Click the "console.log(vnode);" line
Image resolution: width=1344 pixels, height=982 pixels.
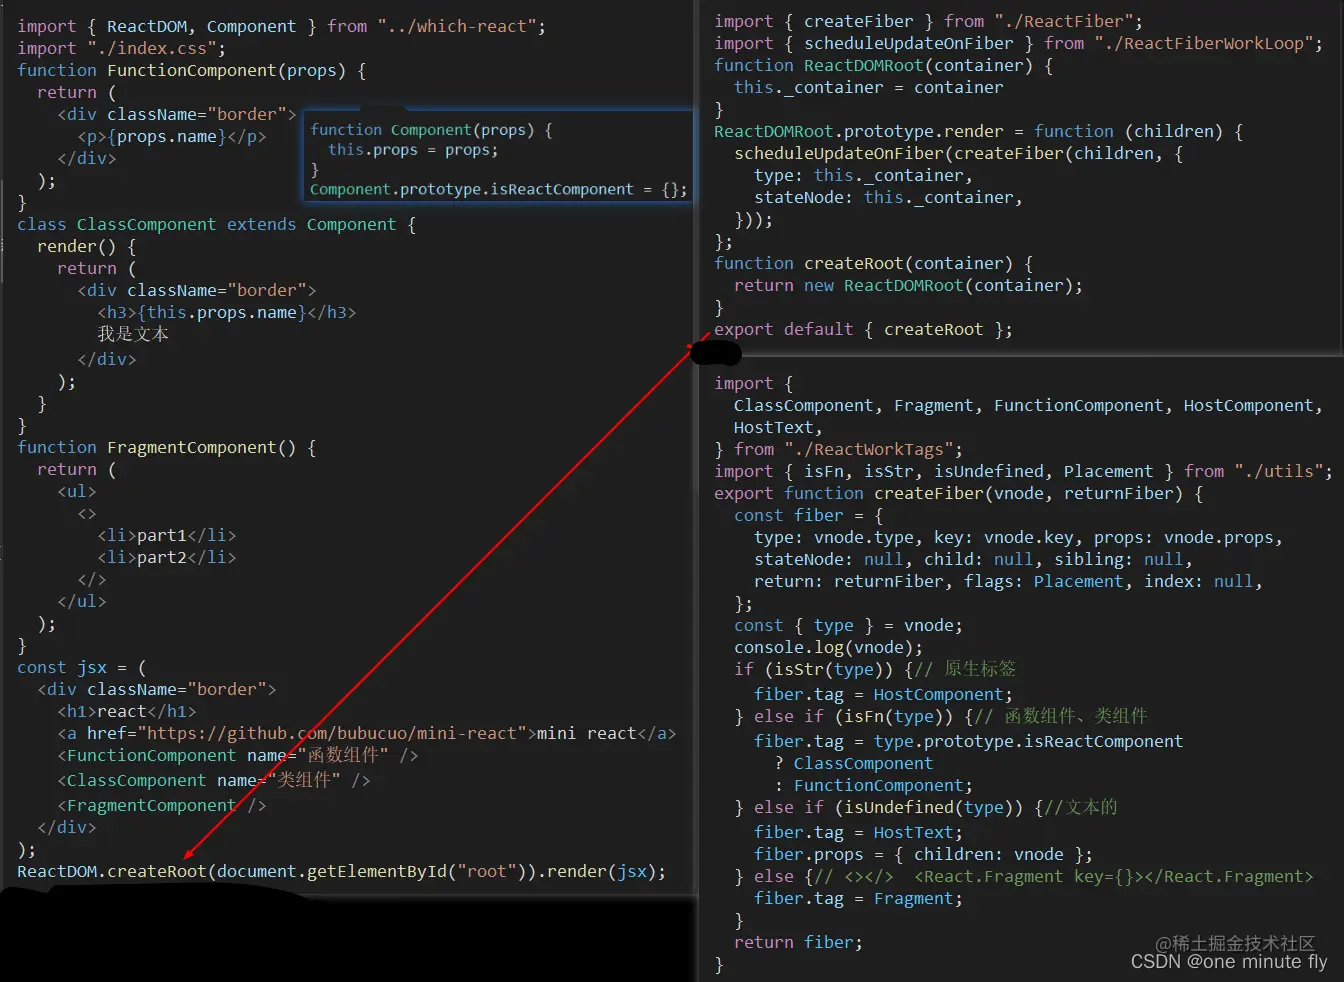coord(828,647)
